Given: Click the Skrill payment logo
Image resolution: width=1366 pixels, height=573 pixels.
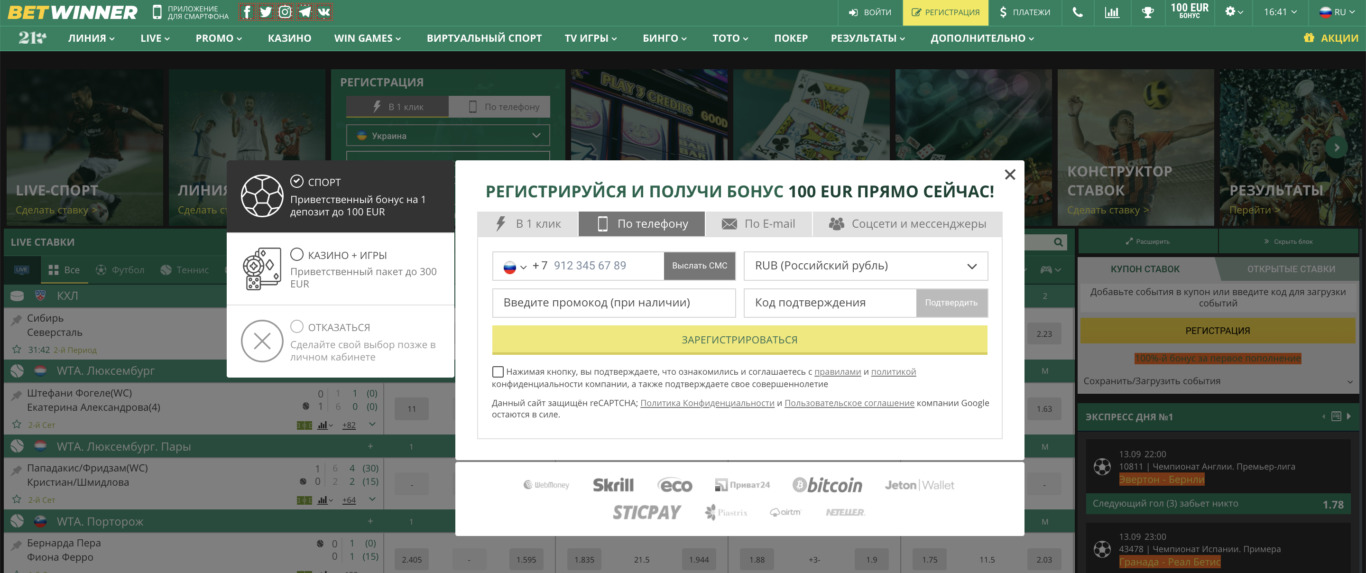Looking at the screenshot, I should click(613, 485).
